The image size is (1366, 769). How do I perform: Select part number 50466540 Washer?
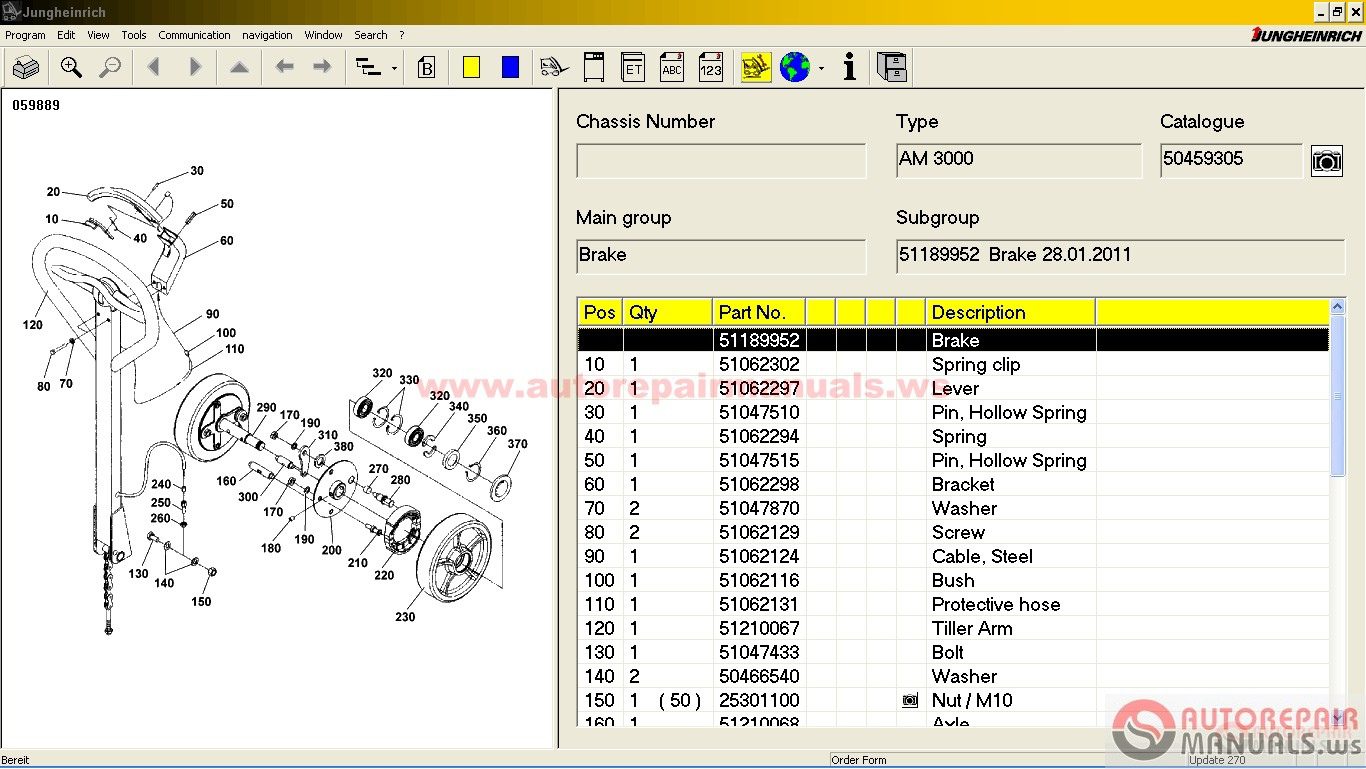[x=759, y=676]
